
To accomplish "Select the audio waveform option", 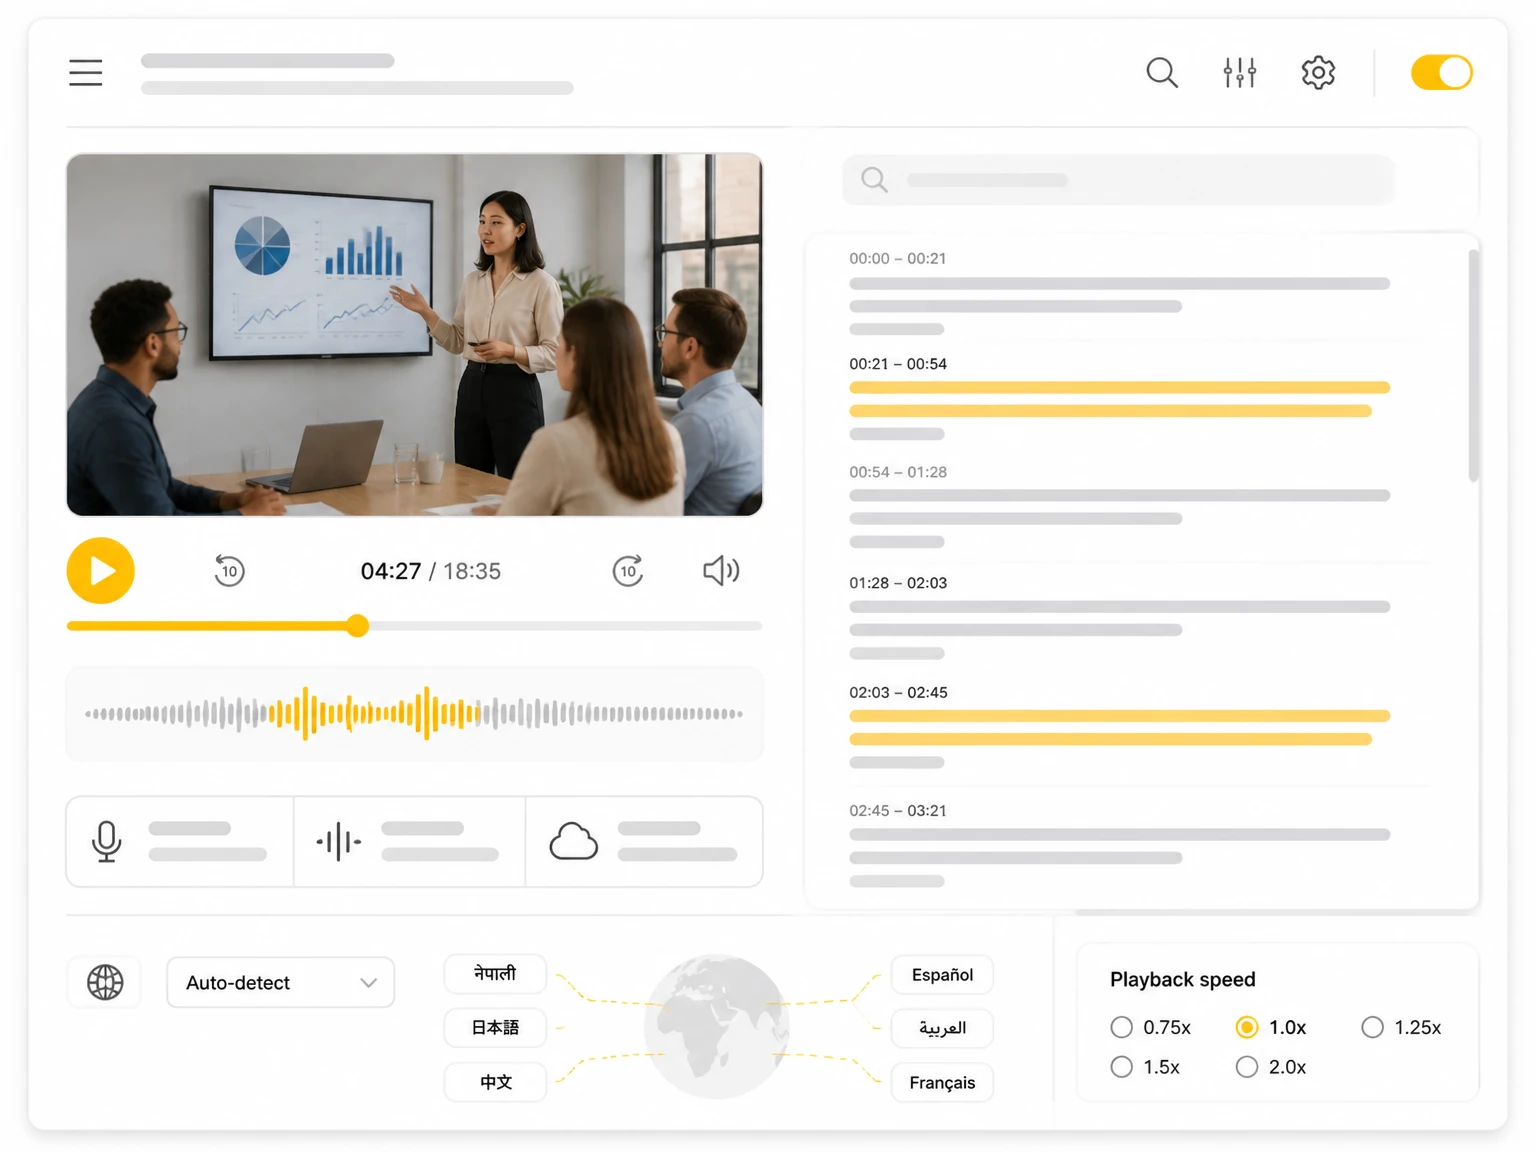I will coord(409,842).
